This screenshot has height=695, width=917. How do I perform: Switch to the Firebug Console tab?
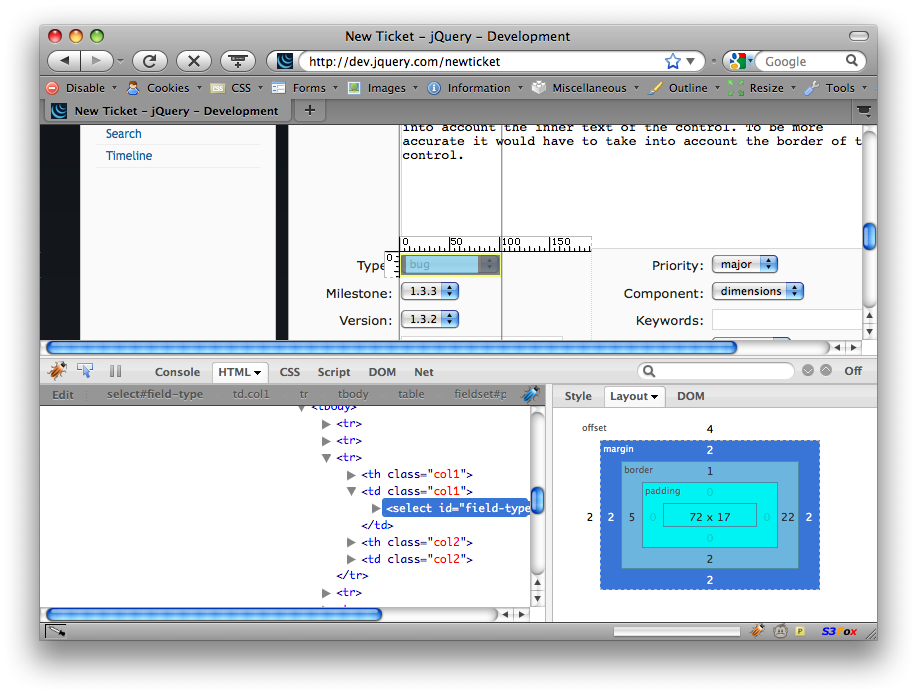coord(177,372)
